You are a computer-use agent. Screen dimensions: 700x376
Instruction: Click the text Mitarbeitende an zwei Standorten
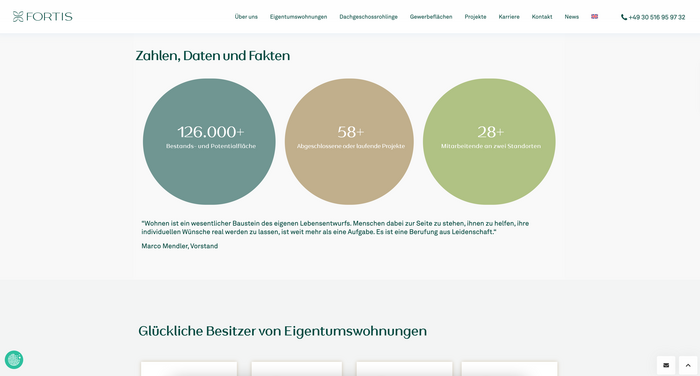click(491, 146)
